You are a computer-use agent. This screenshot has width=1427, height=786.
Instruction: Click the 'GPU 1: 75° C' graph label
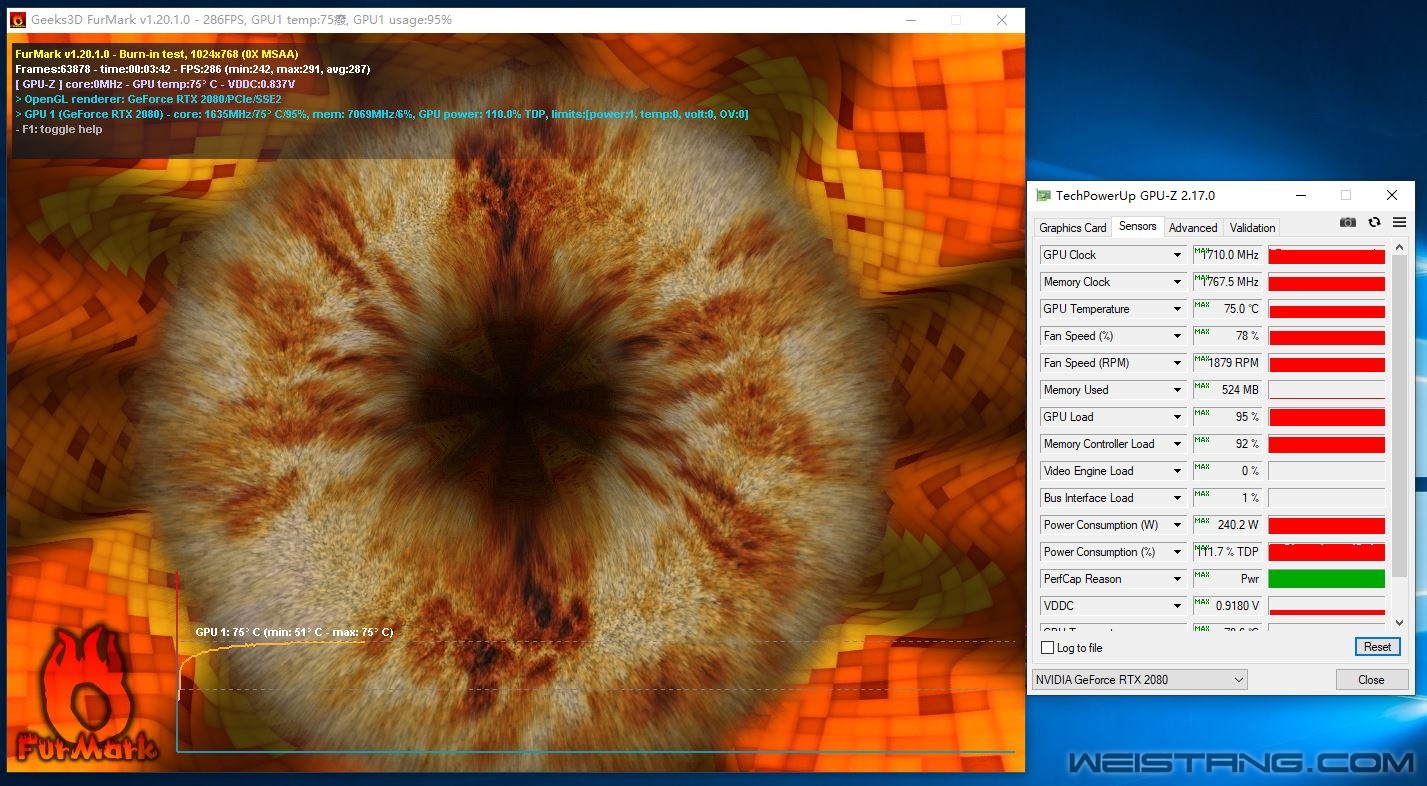pos(294,632)
